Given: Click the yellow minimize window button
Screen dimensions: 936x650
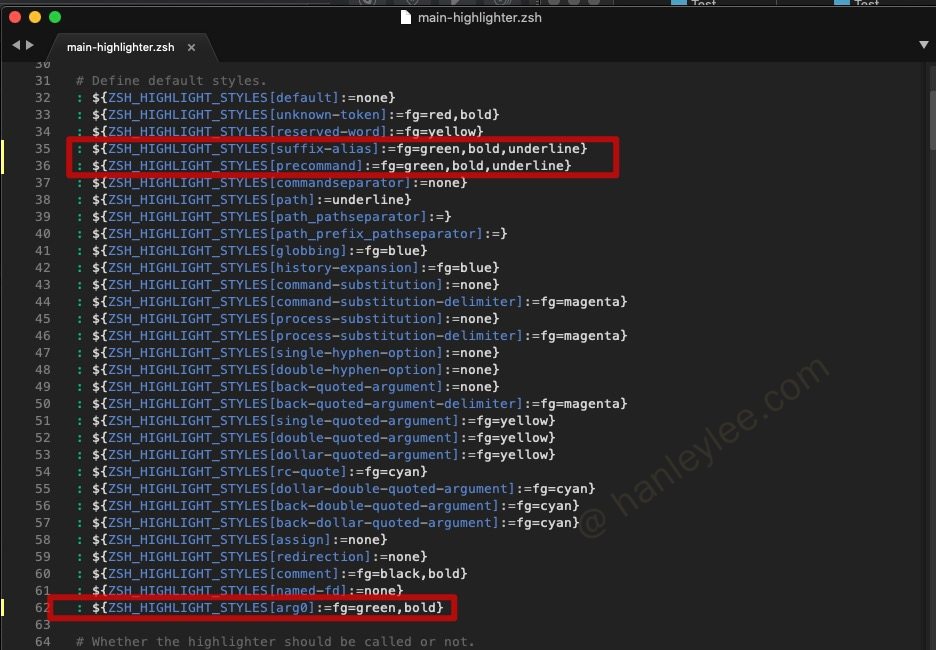Looking at the screenshot, I should pos(35,17).
